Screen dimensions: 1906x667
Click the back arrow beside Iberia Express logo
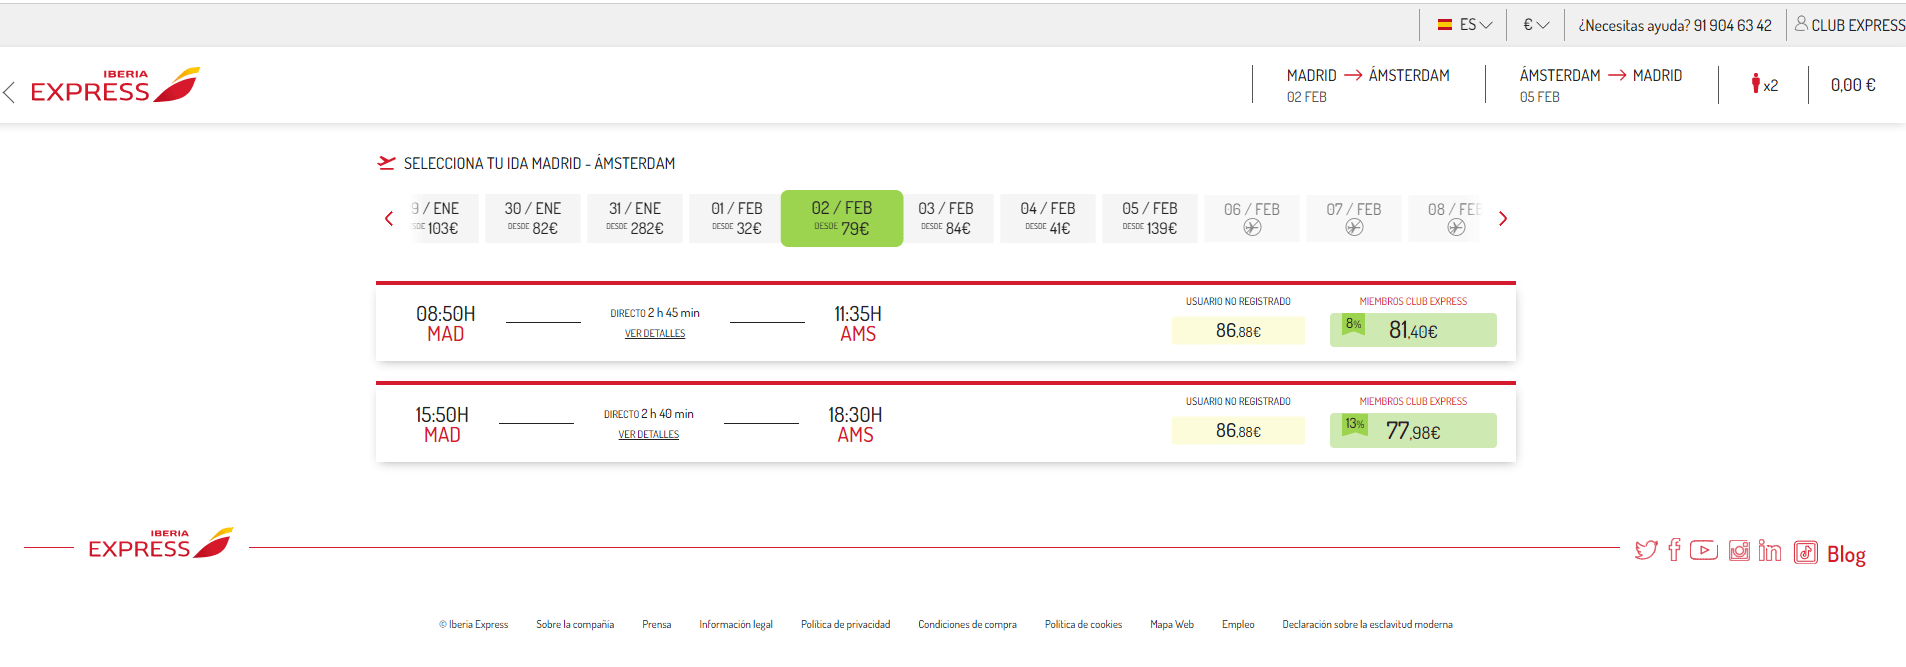(x=9, y=92)
